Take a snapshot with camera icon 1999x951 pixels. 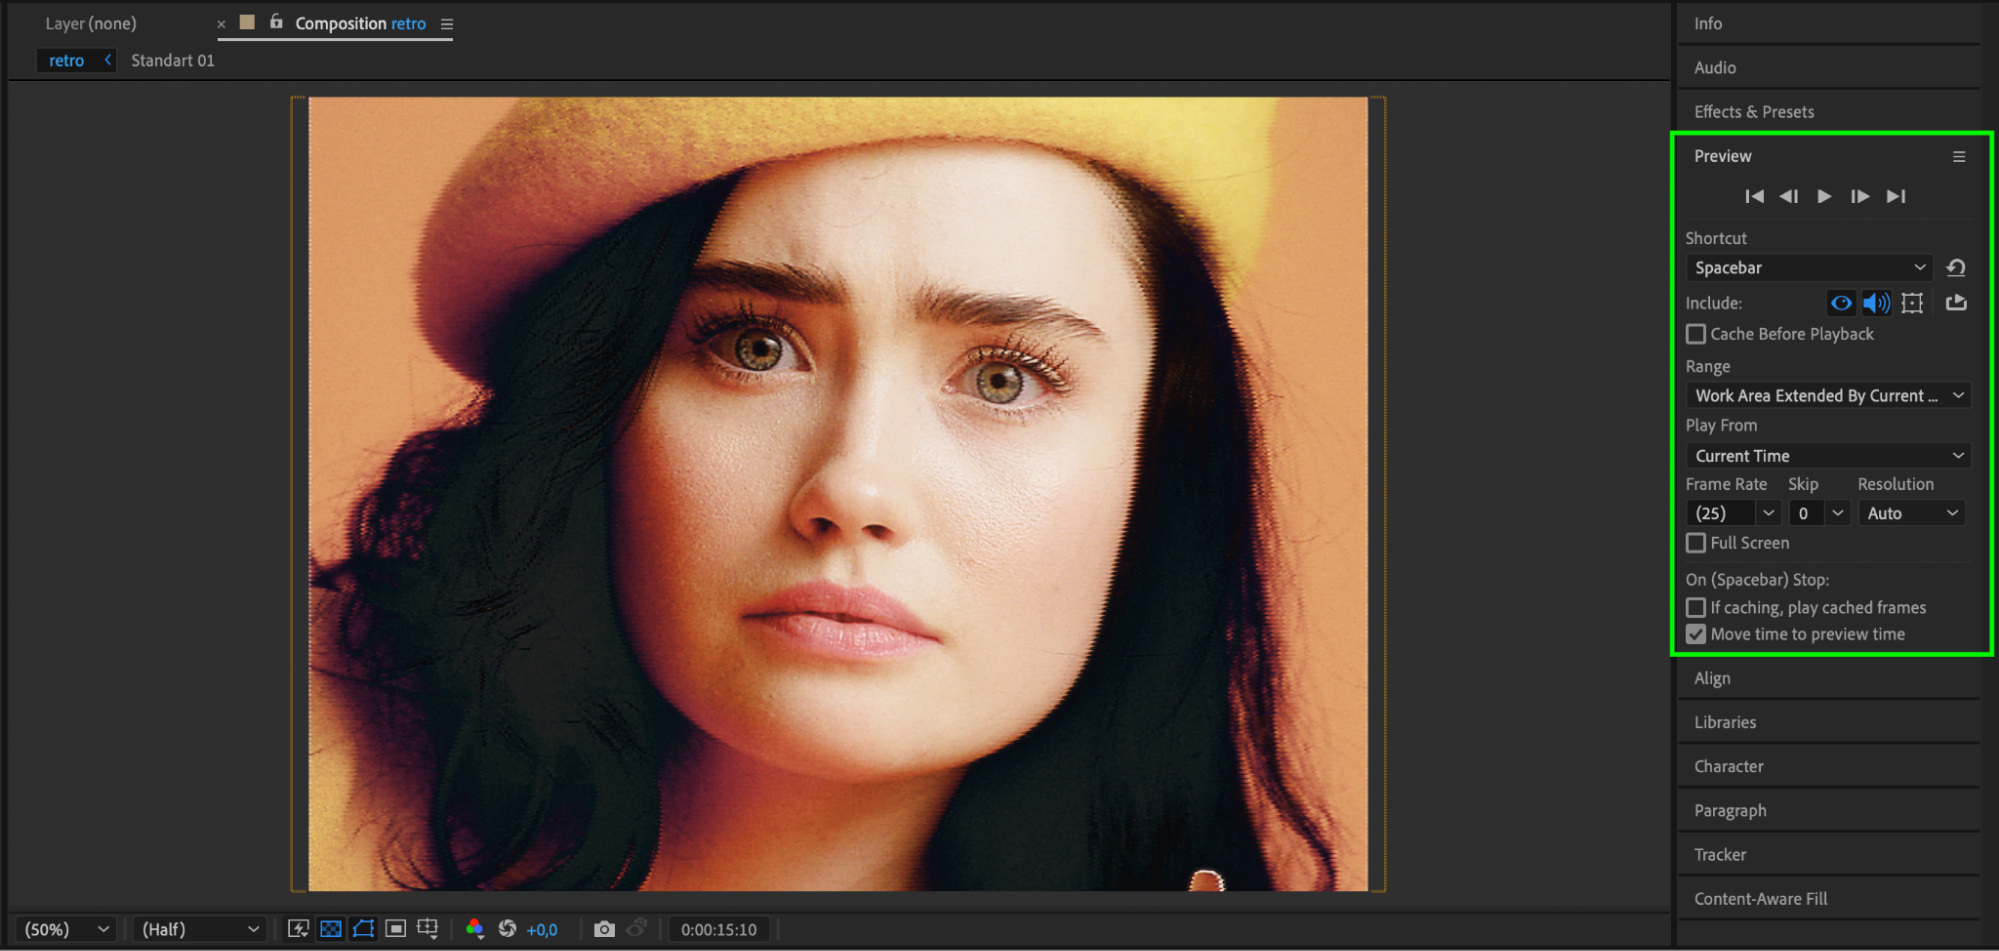604,929
